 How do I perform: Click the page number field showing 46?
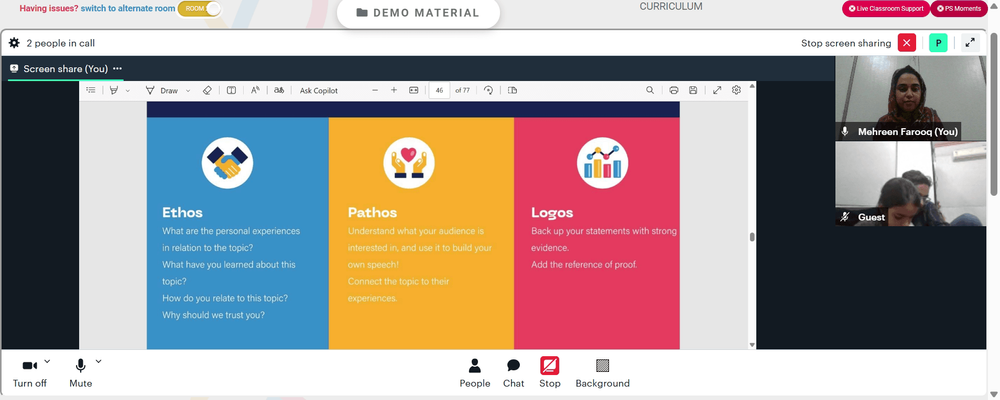(439, 91)
